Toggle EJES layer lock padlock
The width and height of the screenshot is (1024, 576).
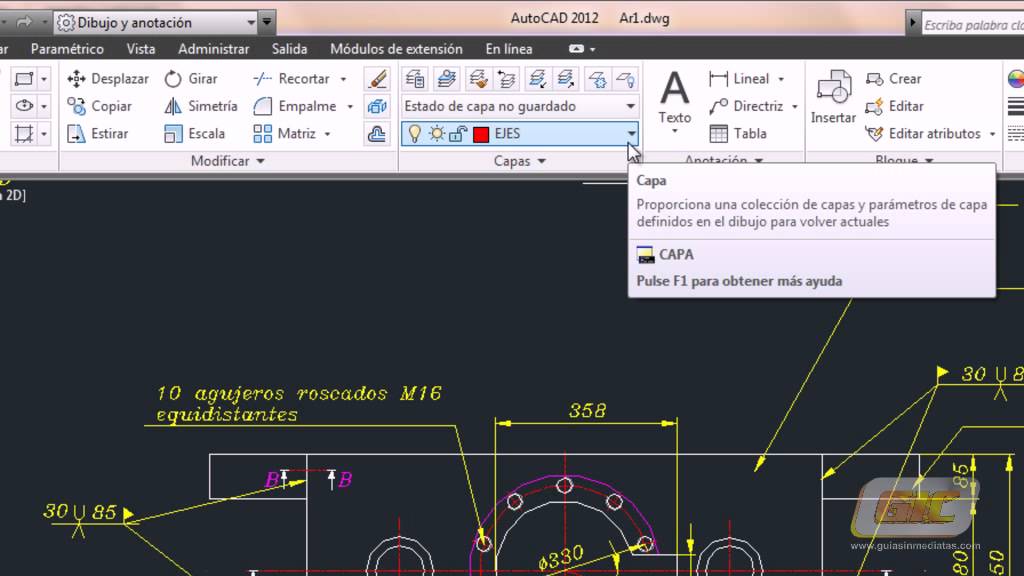coord(458,134)
